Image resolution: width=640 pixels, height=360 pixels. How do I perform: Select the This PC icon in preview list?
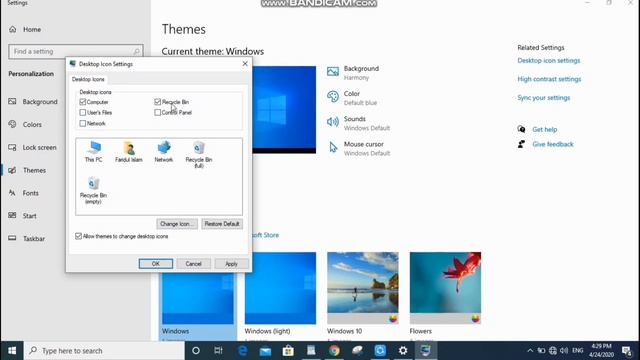[93, 151]
